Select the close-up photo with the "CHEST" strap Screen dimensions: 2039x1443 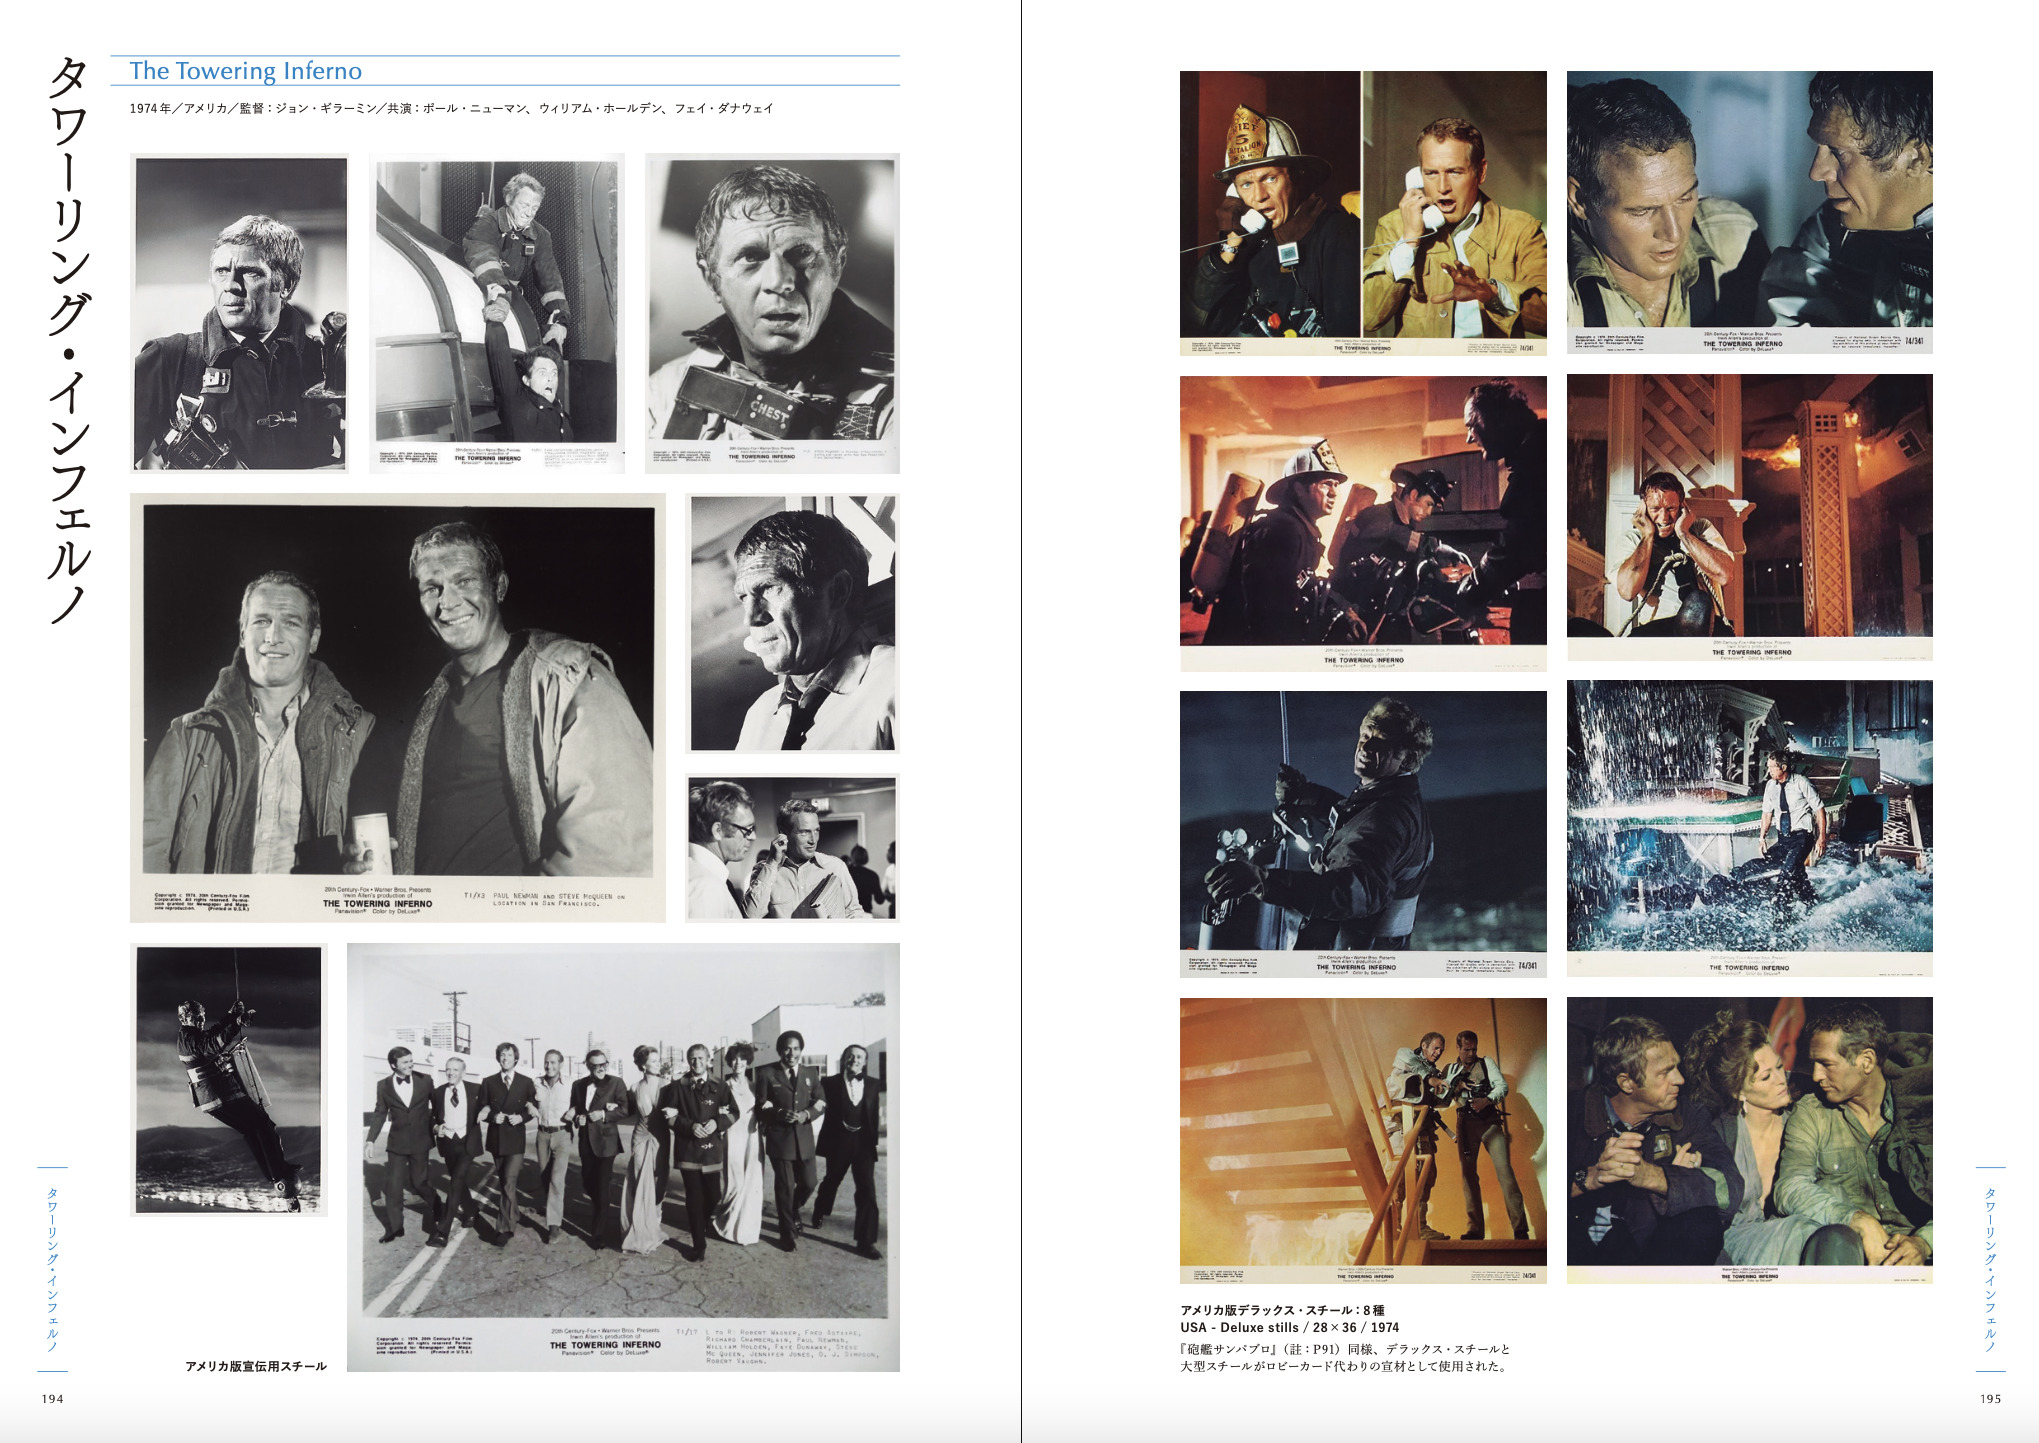click(x=772, y=313)
